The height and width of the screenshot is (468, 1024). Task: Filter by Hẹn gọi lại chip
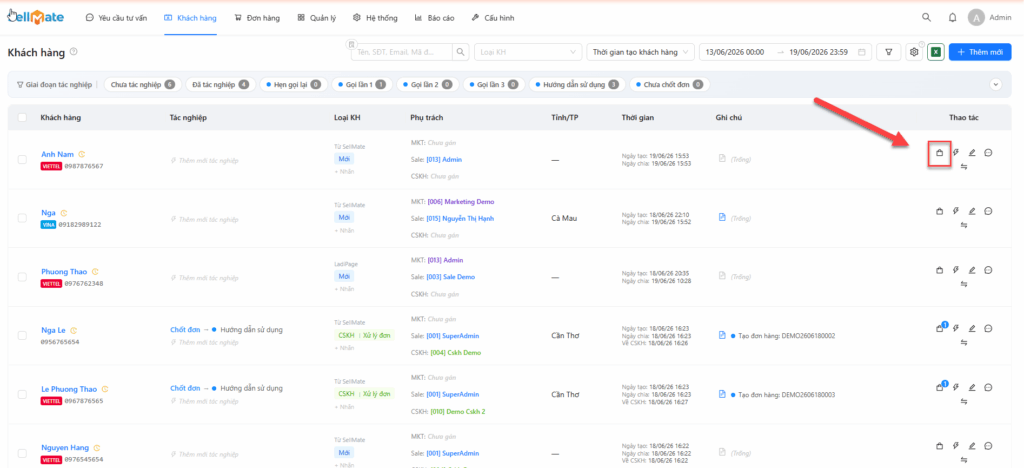pos(293,84)
